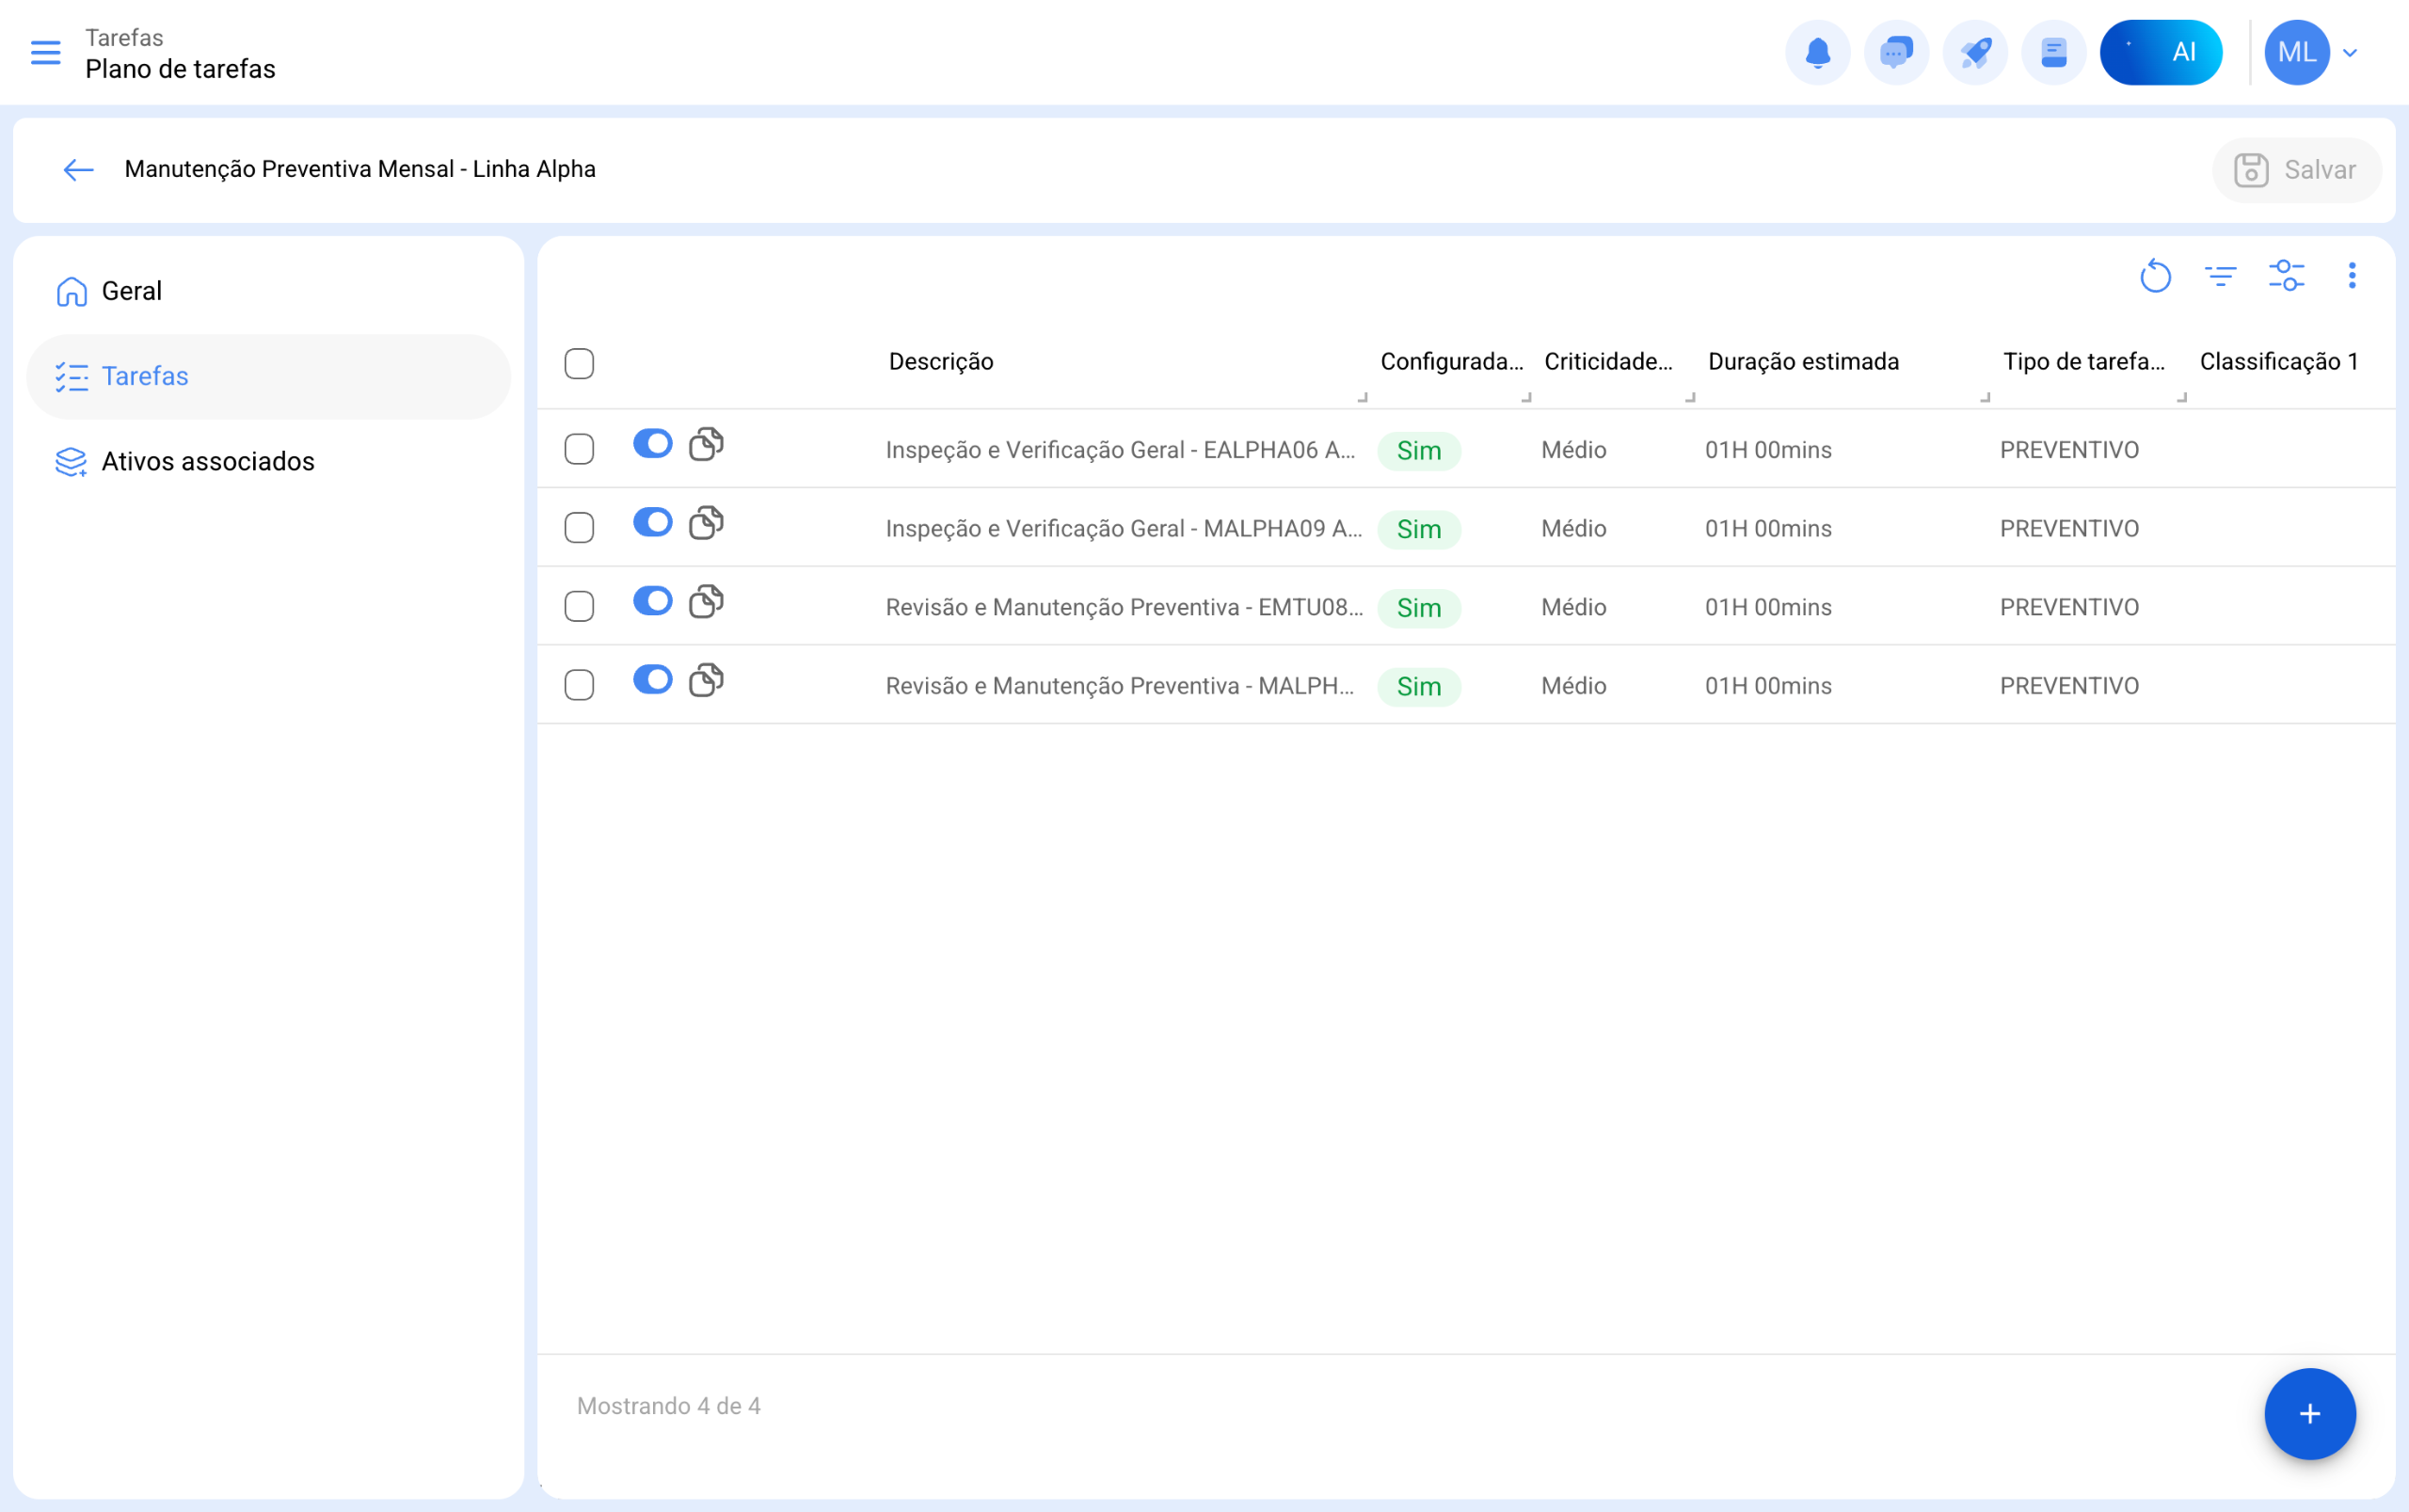Open the table filter icon
The width and height of the screenshot is (2409, 1512).
[x=2220, y=275]
